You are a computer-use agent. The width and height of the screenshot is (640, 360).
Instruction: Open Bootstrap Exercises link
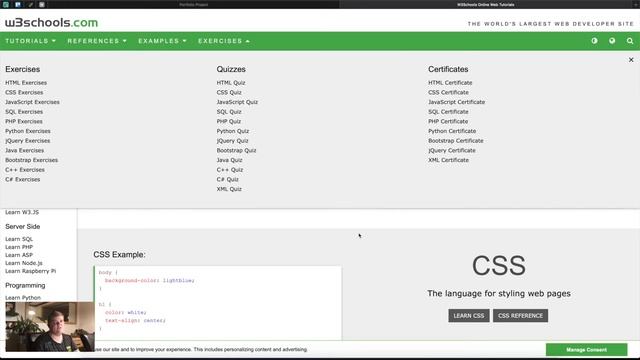tap(31, 160)
